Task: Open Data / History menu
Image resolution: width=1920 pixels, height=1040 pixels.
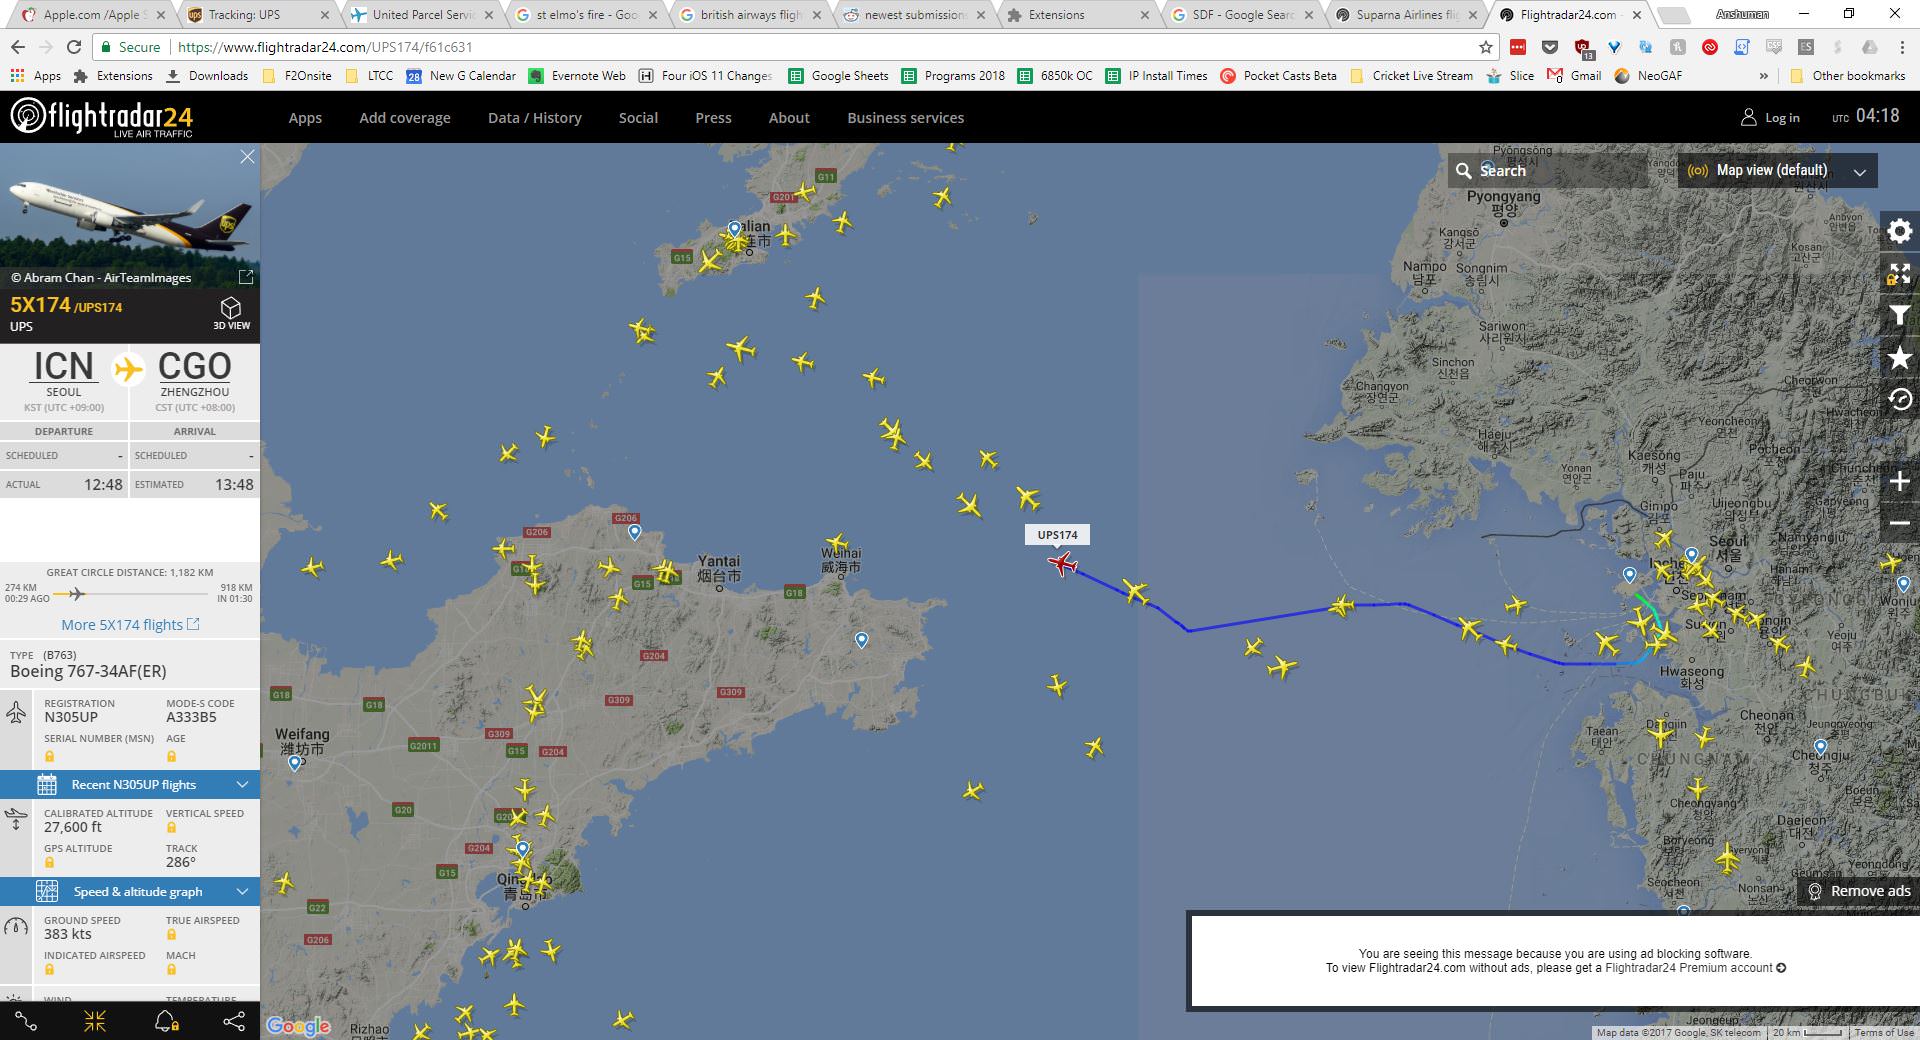Action: click(535, 118)
